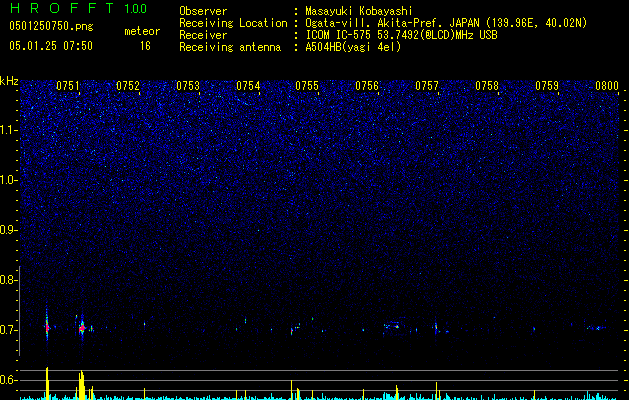This screenshot has height=400, width=629.
Task: Click the 0.7 kHz axis label
Action: (x=8, y=330)
